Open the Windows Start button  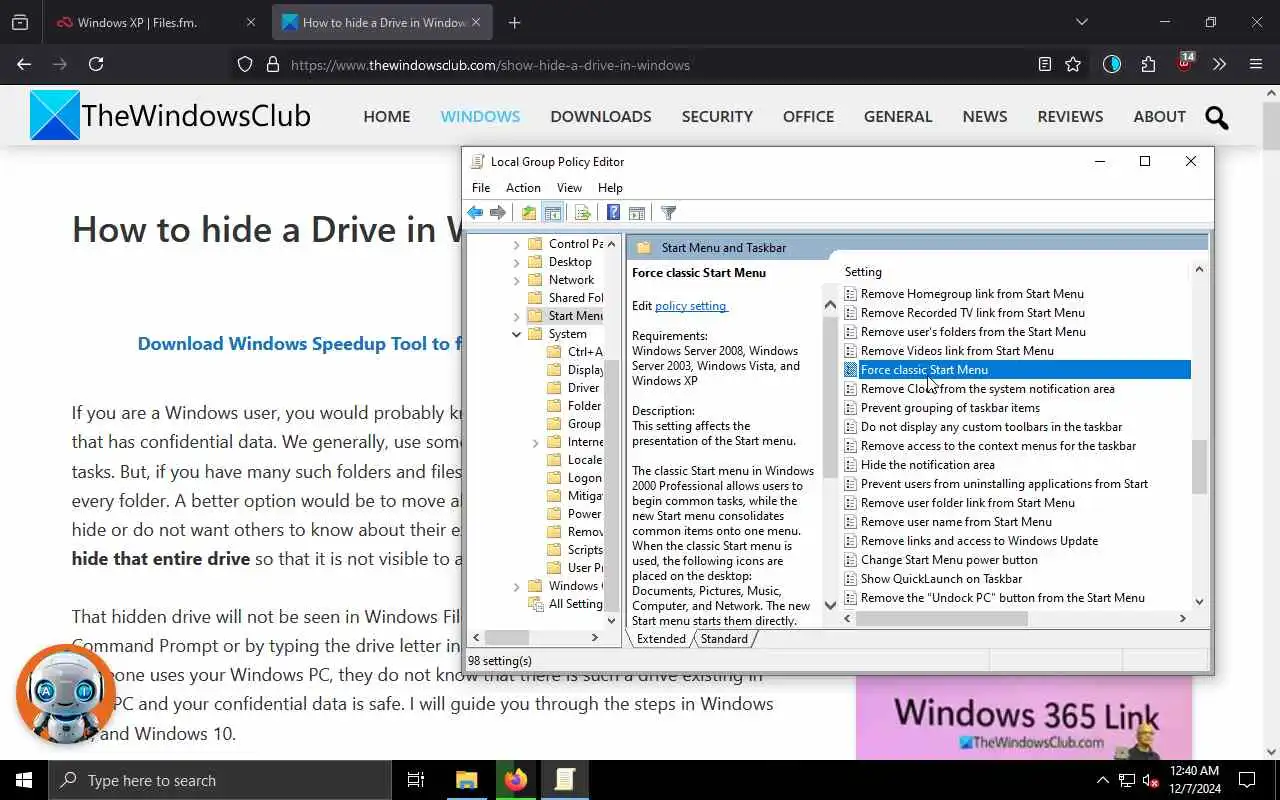(x=24, y=780)
